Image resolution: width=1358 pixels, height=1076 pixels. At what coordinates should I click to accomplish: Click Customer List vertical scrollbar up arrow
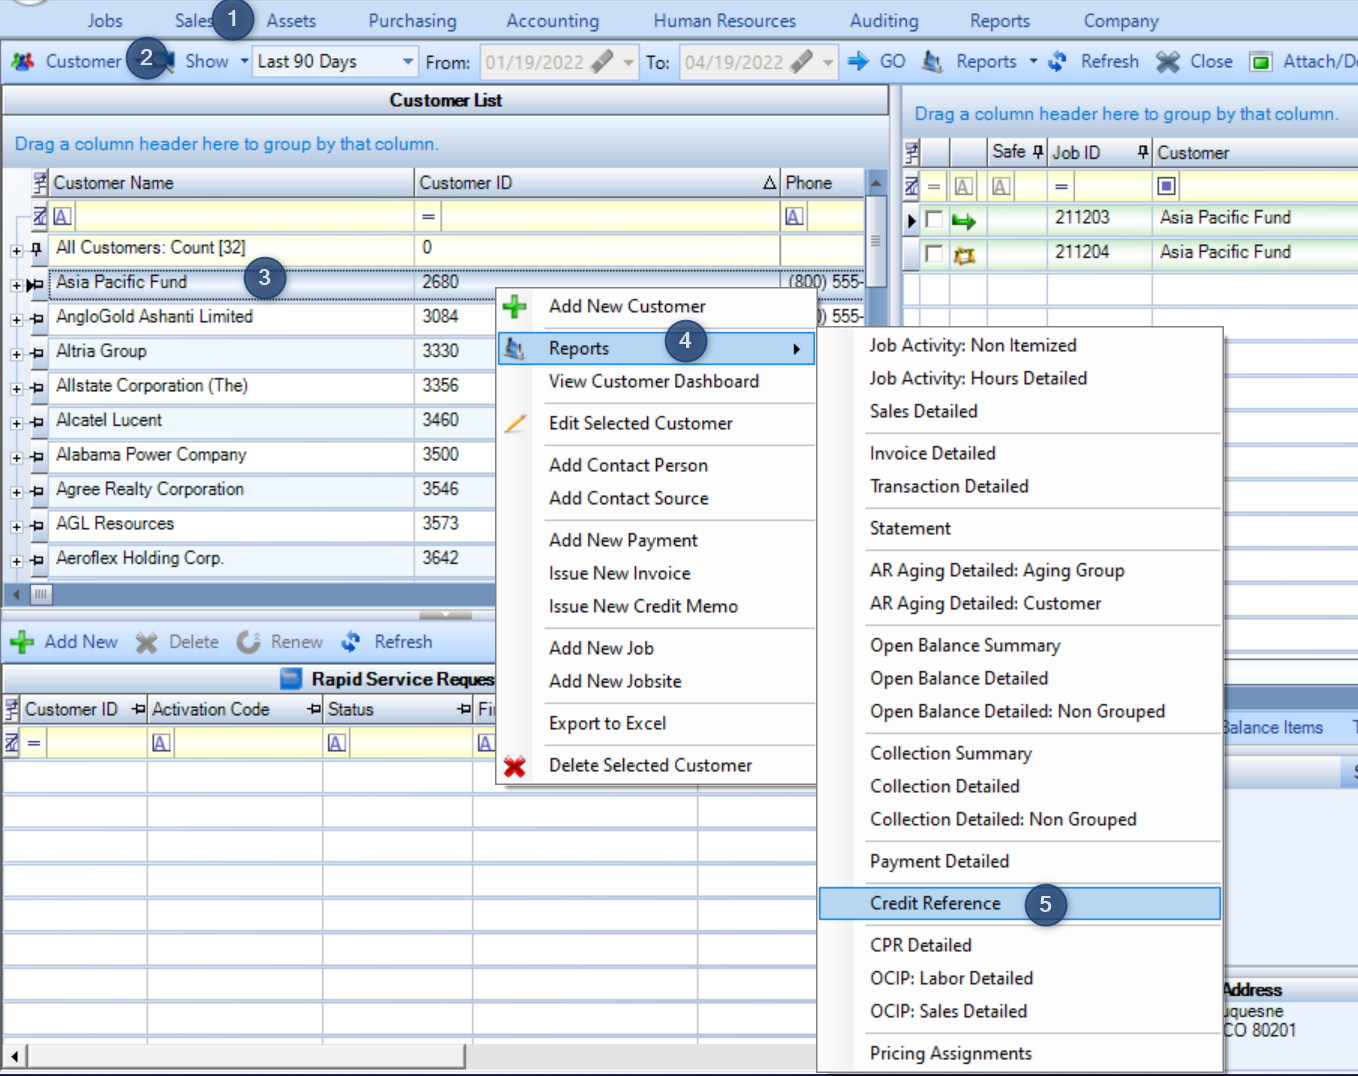[876, 183]
